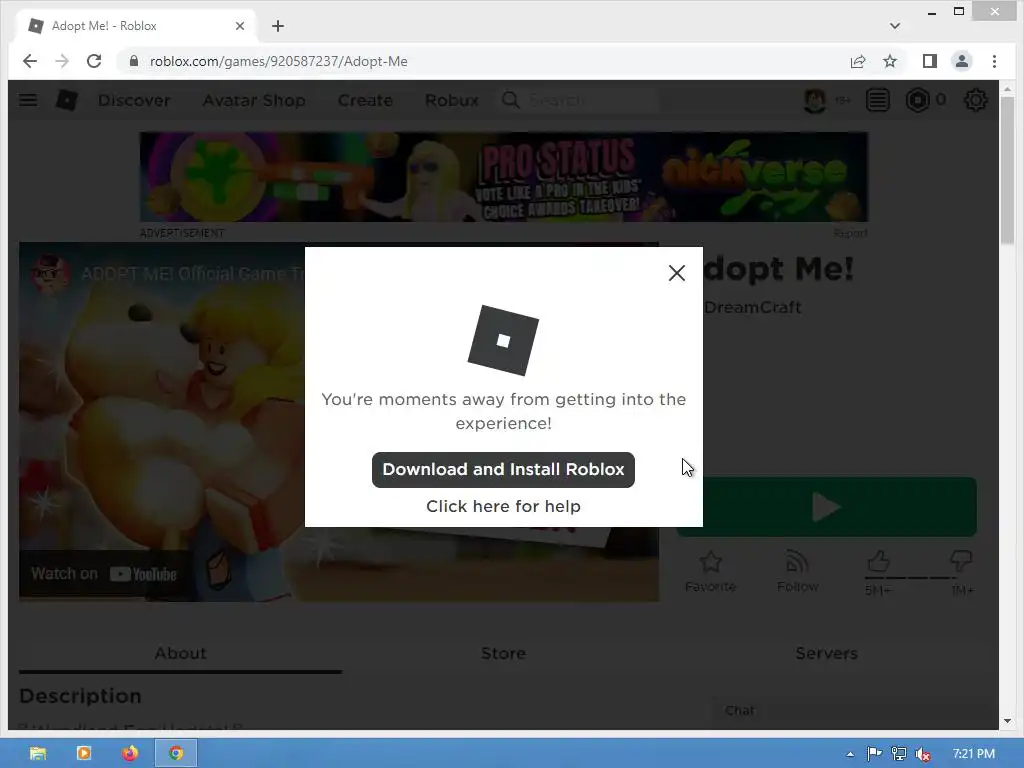Open the user avatar profile icon
Image resolution: width=1024 pixels, height=768 pixels.
pyautogui.click(x=815, y=101)
